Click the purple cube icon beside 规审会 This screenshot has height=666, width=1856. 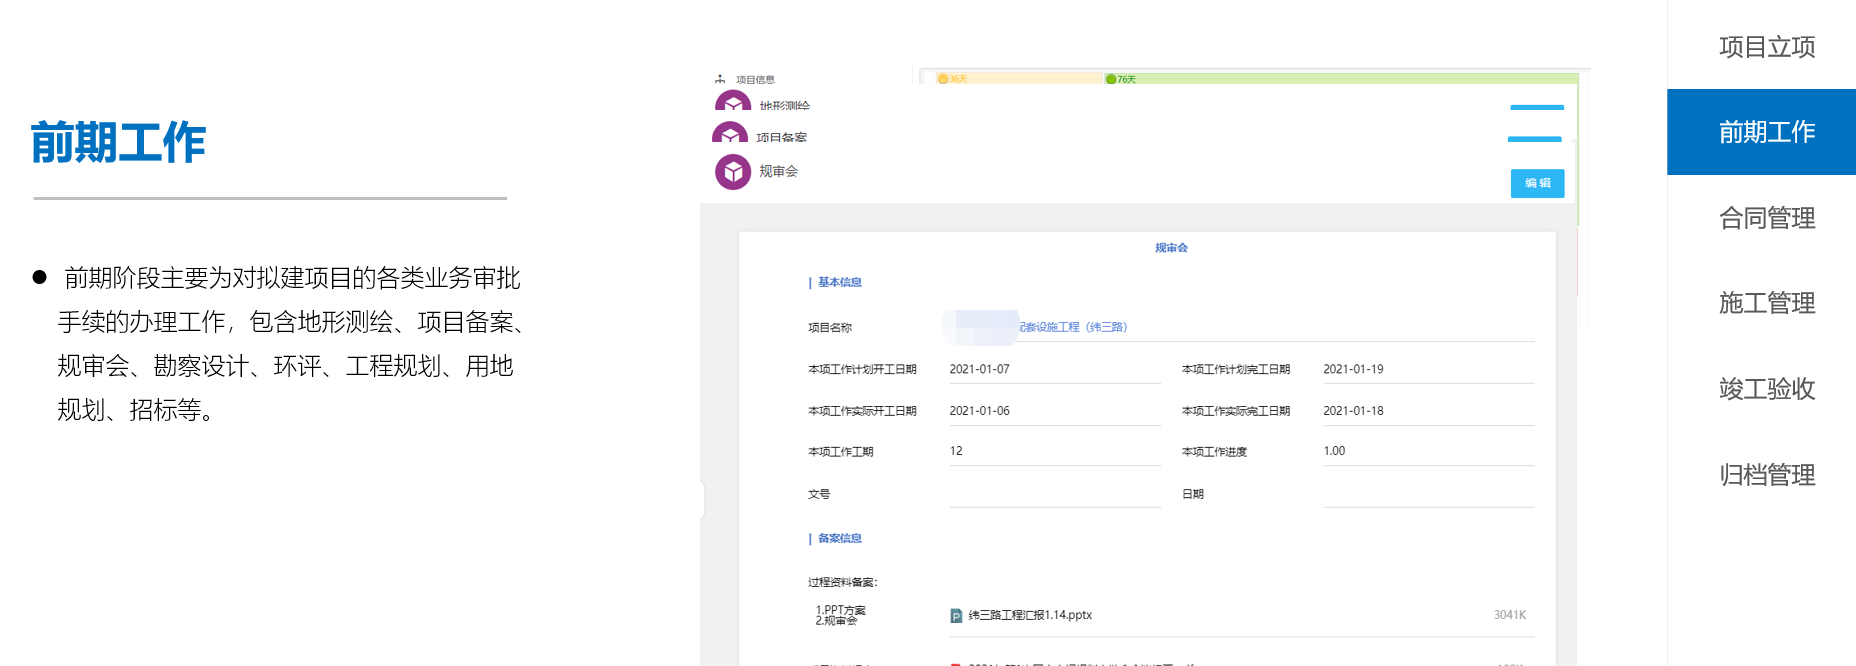(x=733, y=172)
